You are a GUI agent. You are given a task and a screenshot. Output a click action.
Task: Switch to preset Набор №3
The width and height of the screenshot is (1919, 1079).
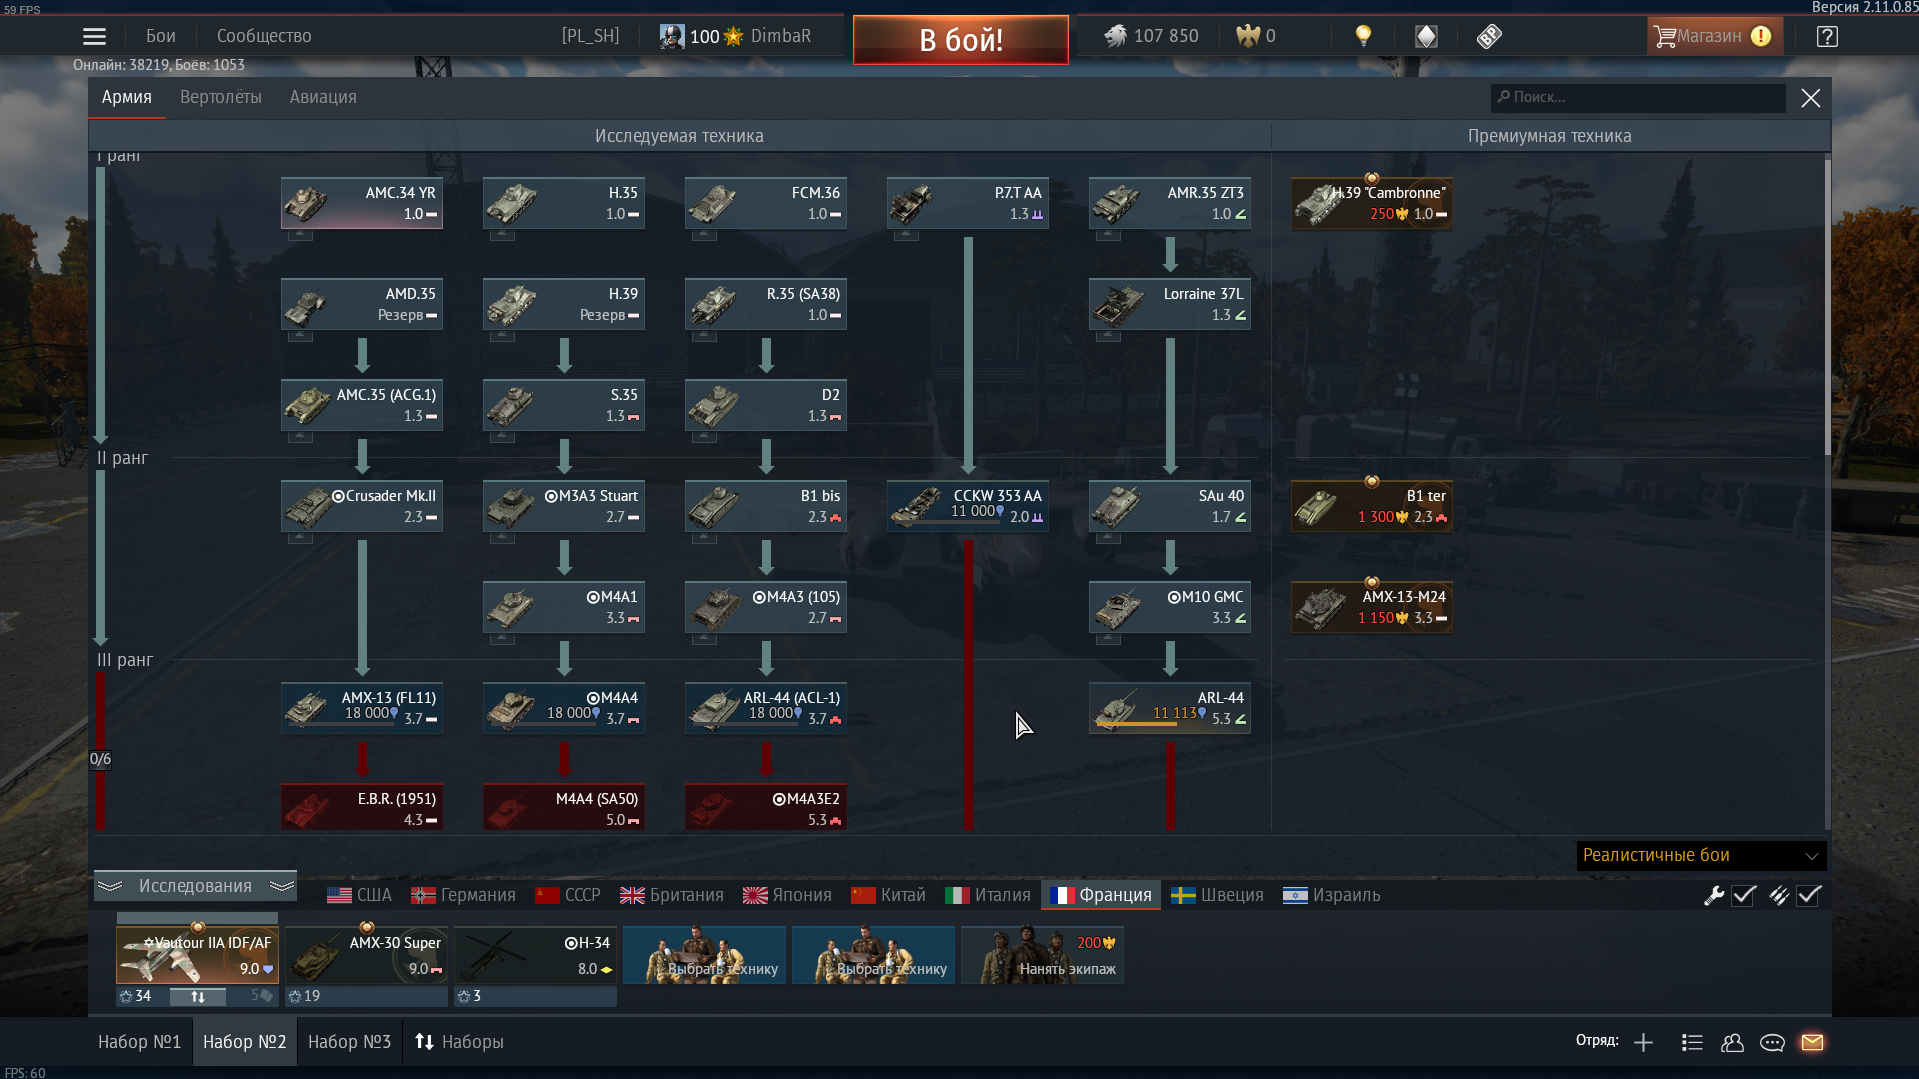[x=349, y=1042]
